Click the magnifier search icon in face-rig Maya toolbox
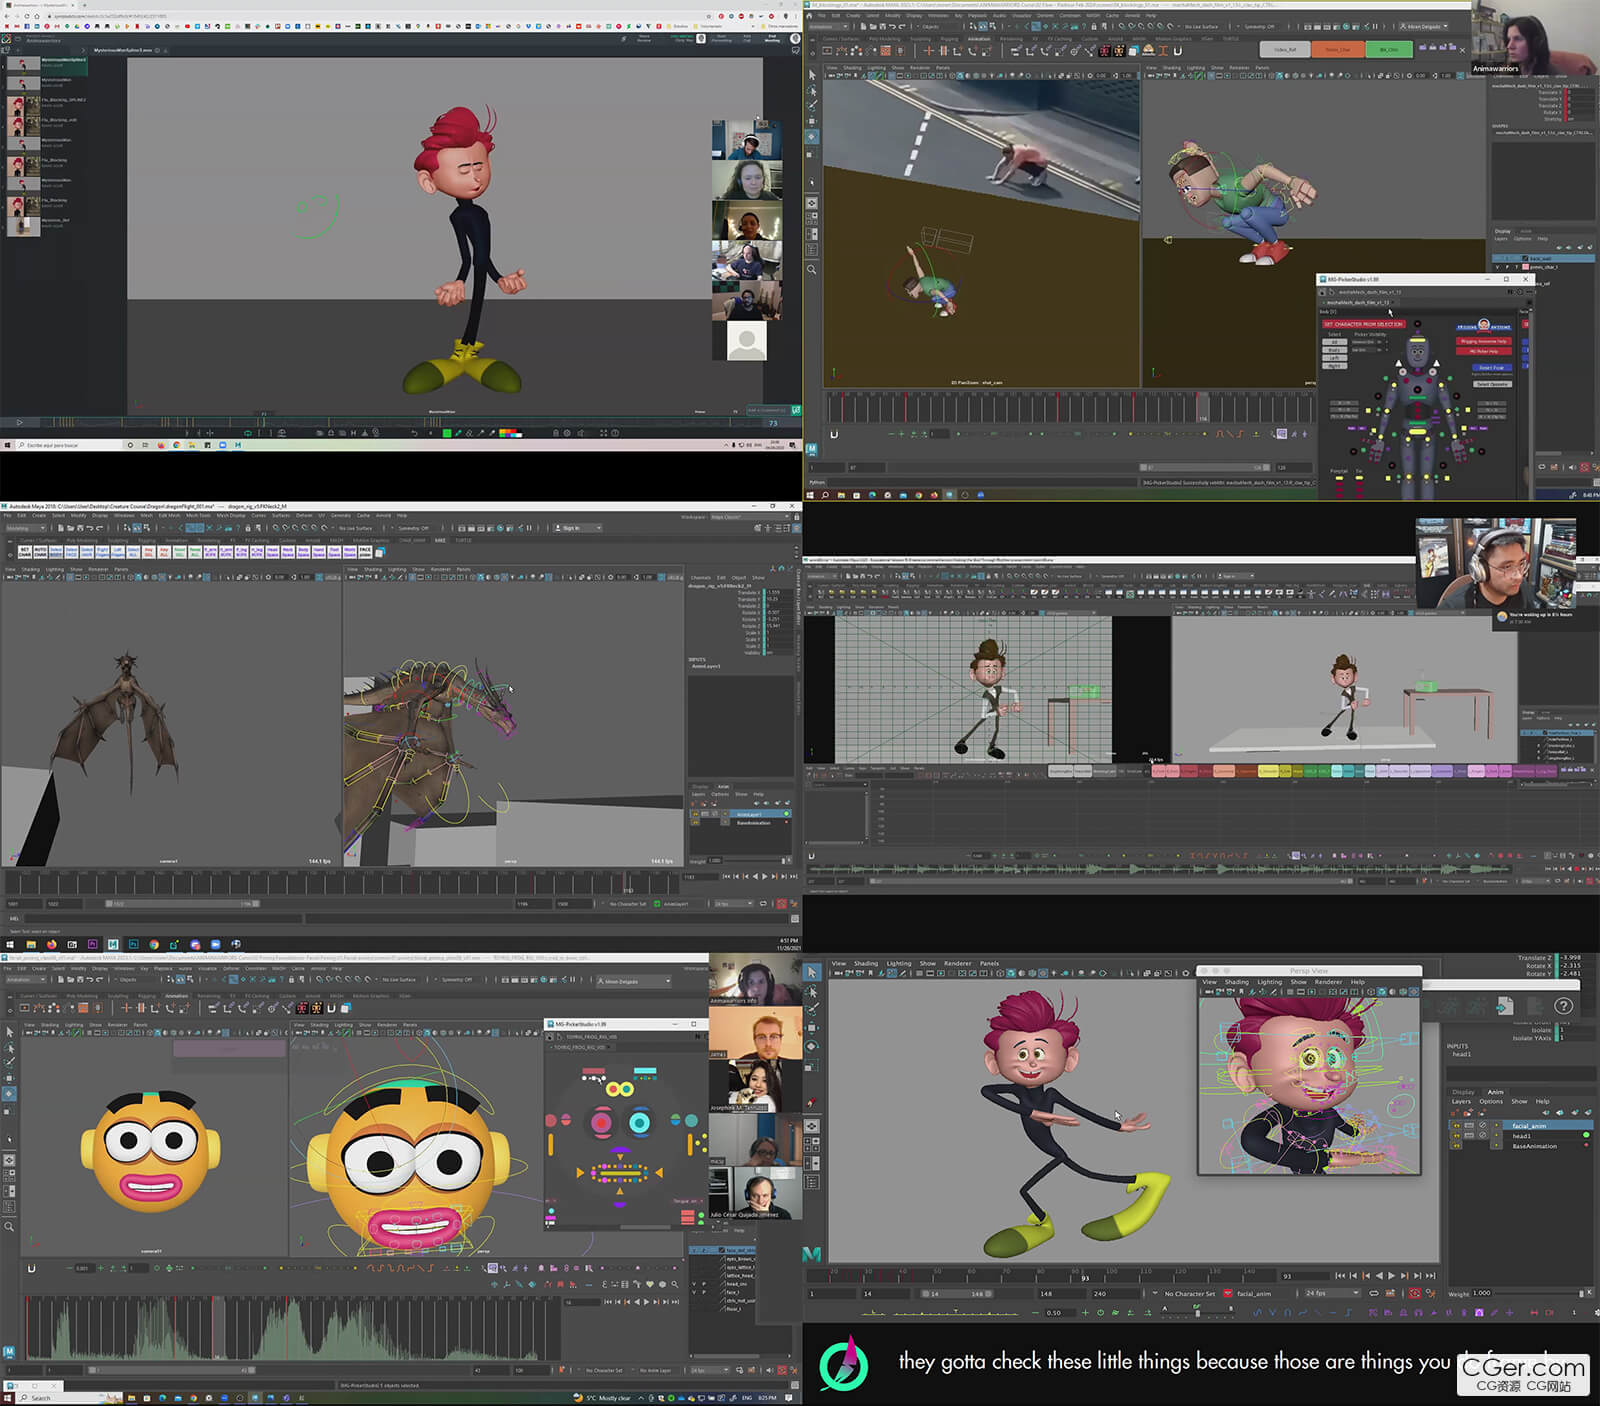Screen dimensions: 1600x1406 pyautogui.click(x=9, y=1227)
